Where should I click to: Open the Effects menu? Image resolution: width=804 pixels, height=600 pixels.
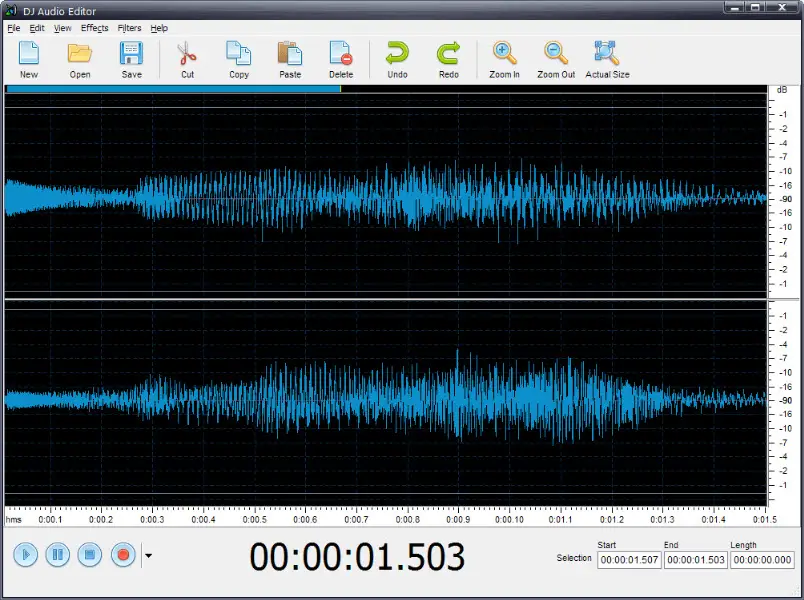pyautogui.click(x=94, y=28)
